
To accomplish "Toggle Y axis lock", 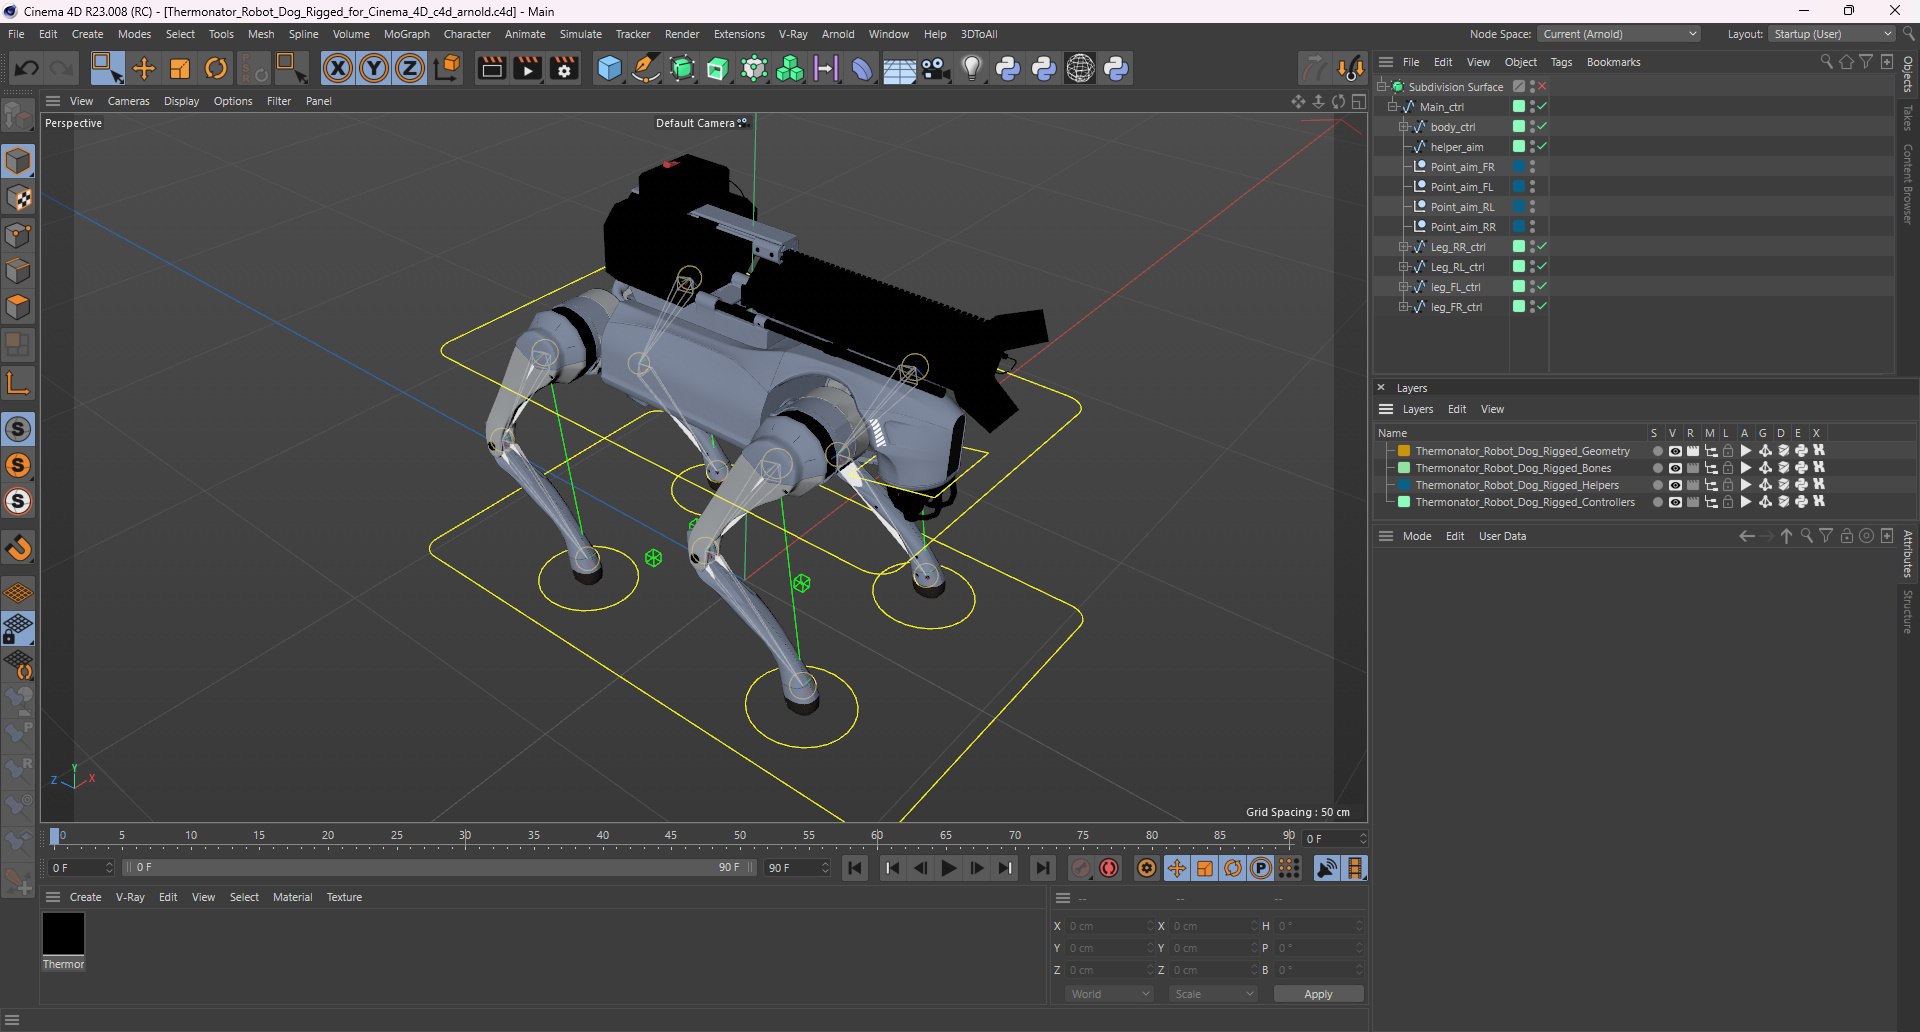I will pos(374,68).
